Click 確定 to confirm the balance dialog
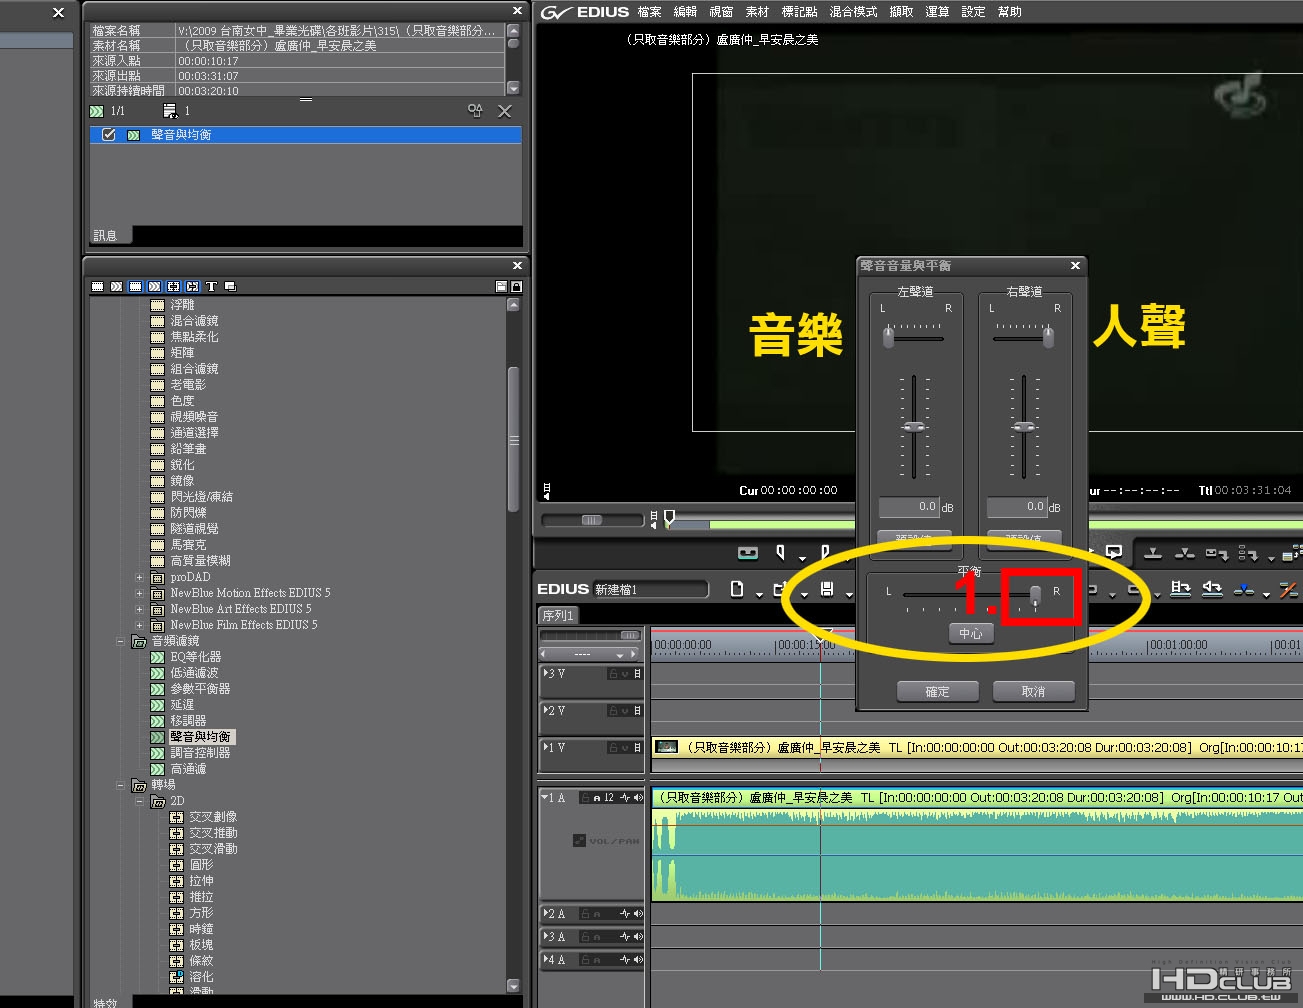1303x1008 pixels. click(x=938, y=692)
